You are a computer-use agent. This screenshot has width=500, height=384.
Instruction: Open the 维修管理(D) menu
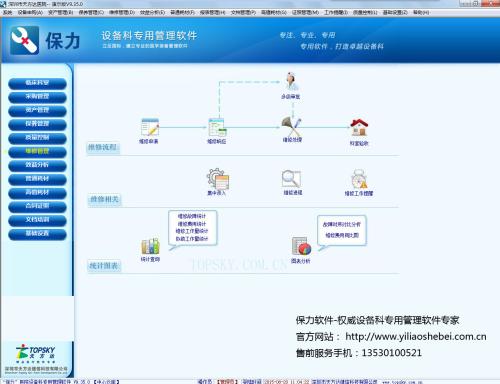click(x=122, y=12)
